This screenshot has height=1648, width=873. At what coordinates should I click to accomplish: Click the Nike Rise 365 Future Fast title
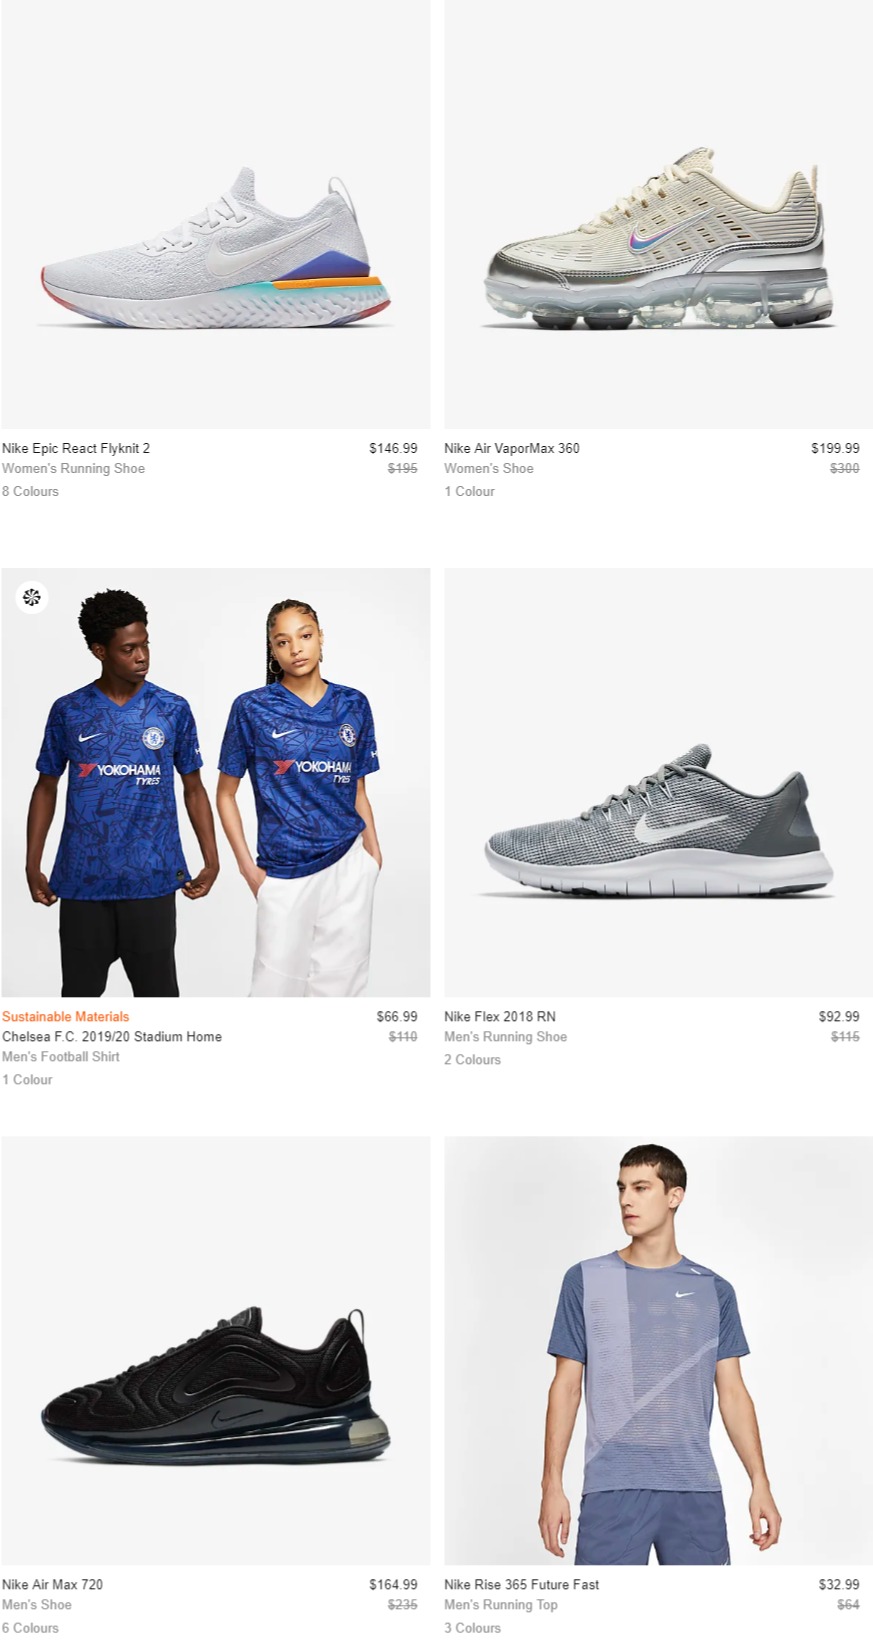point(522,1584)
